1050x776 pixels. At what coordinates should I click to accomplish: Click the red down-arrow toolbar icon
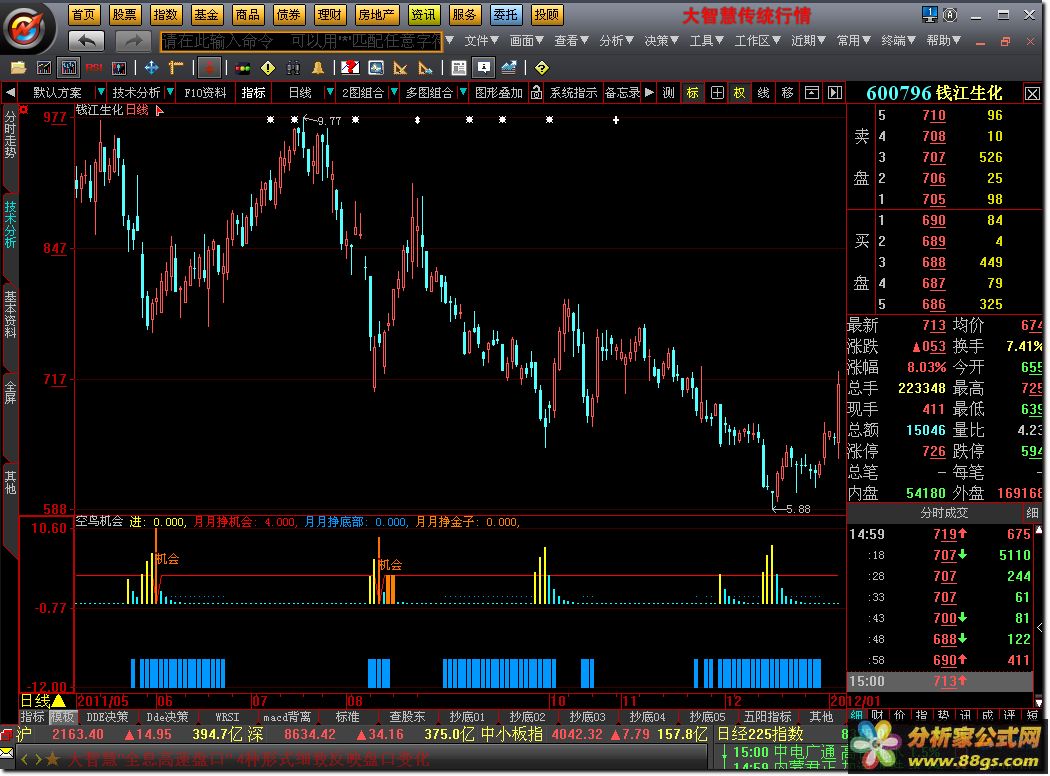(x=210, y=68)
